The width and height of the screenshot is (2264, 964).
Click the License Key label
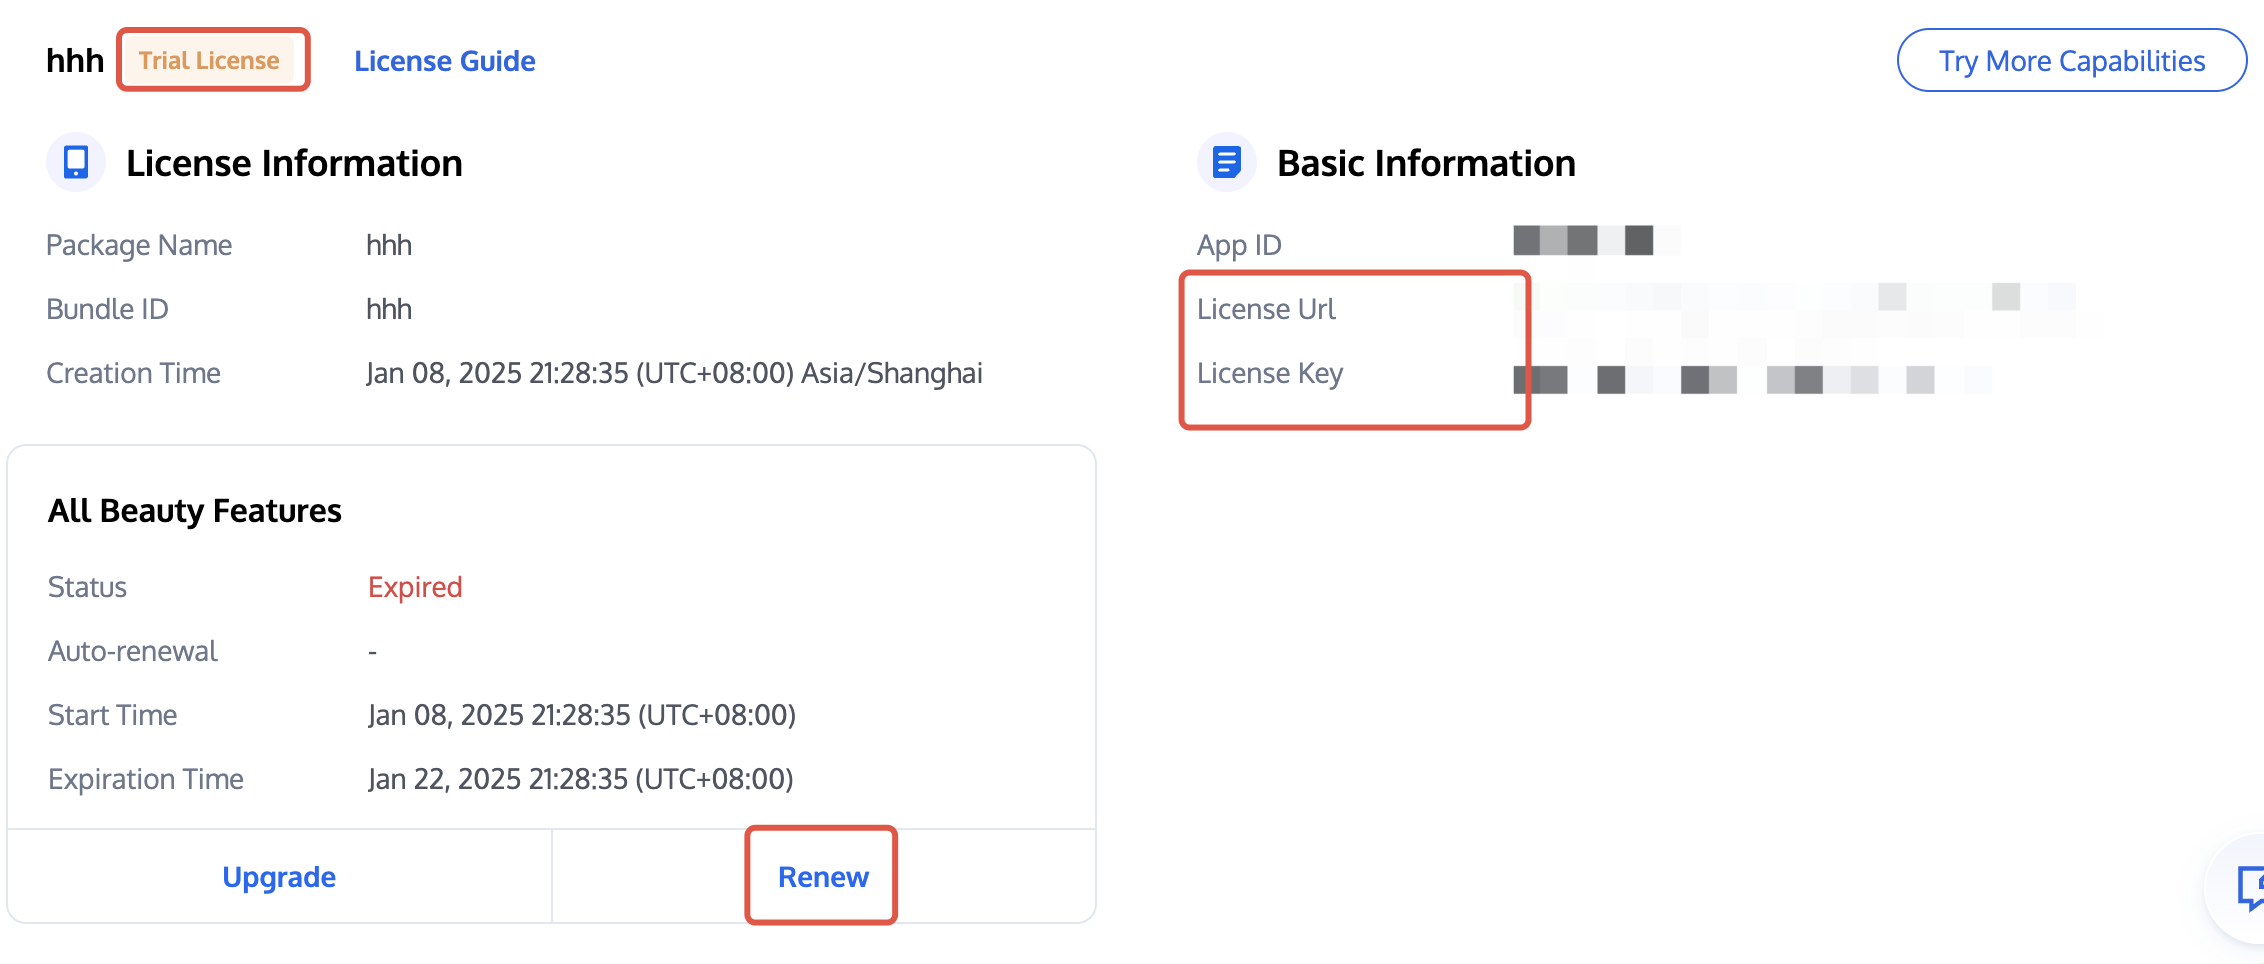1269,373
